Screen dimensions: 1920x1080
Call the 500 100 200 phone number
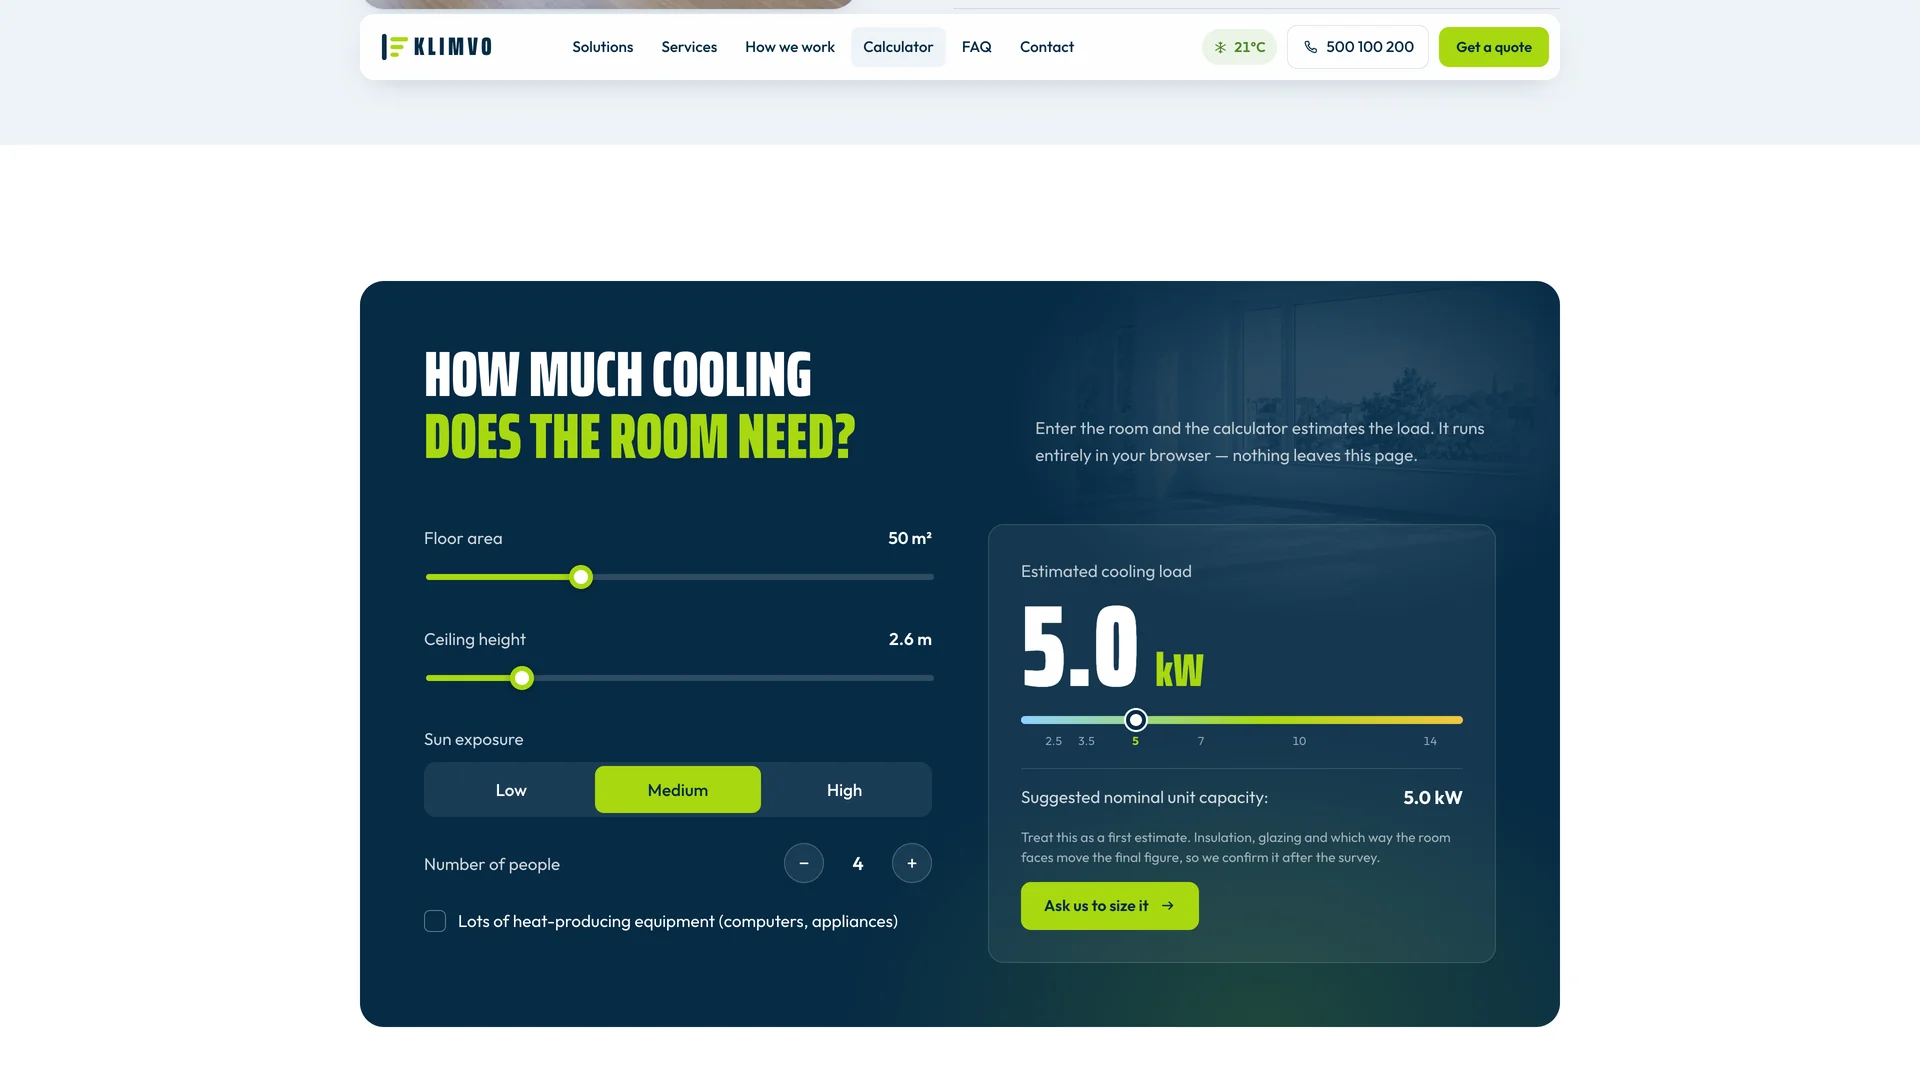click(1357, 47)
